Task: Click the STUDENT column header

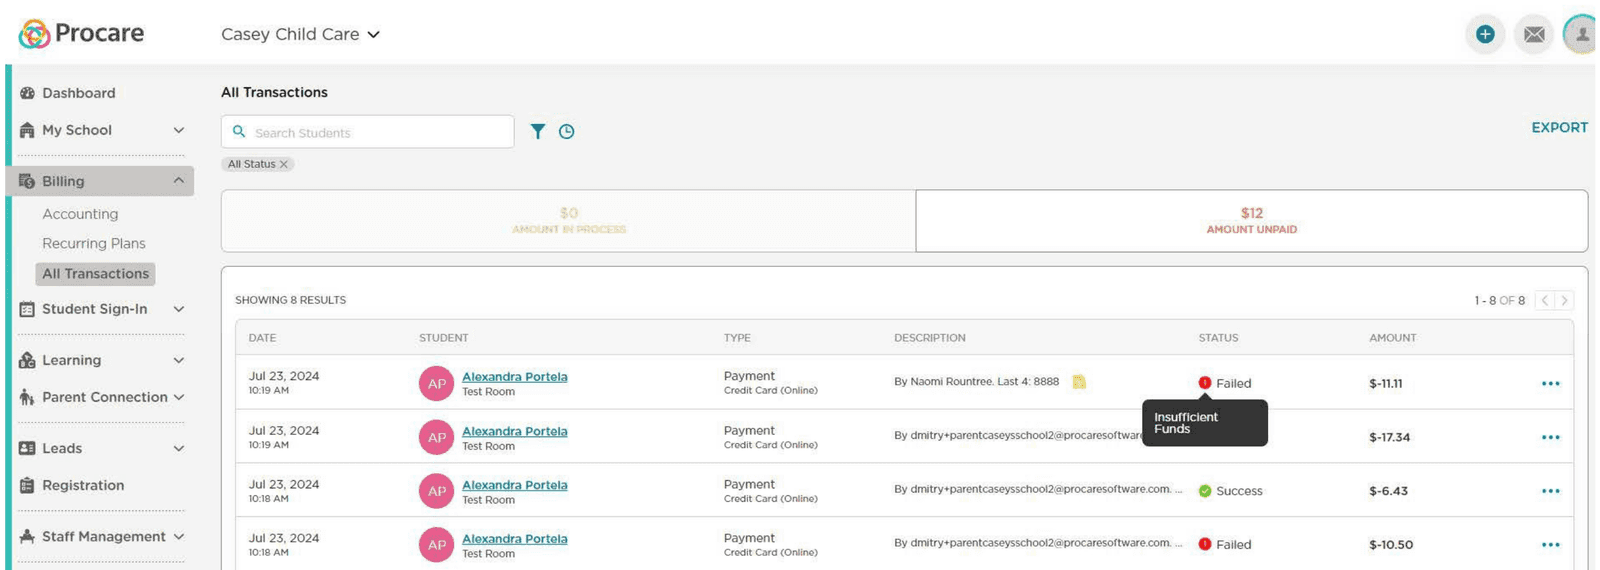Action: pyautogui.click(x=443, y=338)
